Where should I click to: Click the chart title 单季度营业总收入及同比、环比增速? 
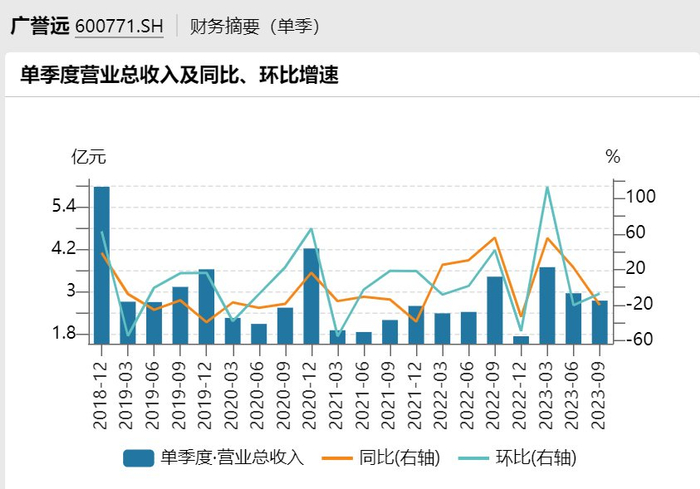pyautogui.click(x=179, y=75)
